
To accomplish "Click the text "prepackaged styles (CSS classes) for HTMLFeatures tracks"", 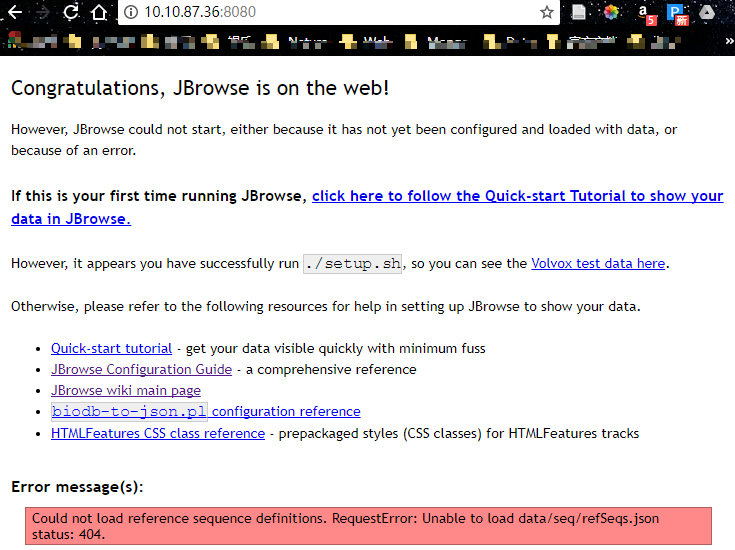I will 459,433.
